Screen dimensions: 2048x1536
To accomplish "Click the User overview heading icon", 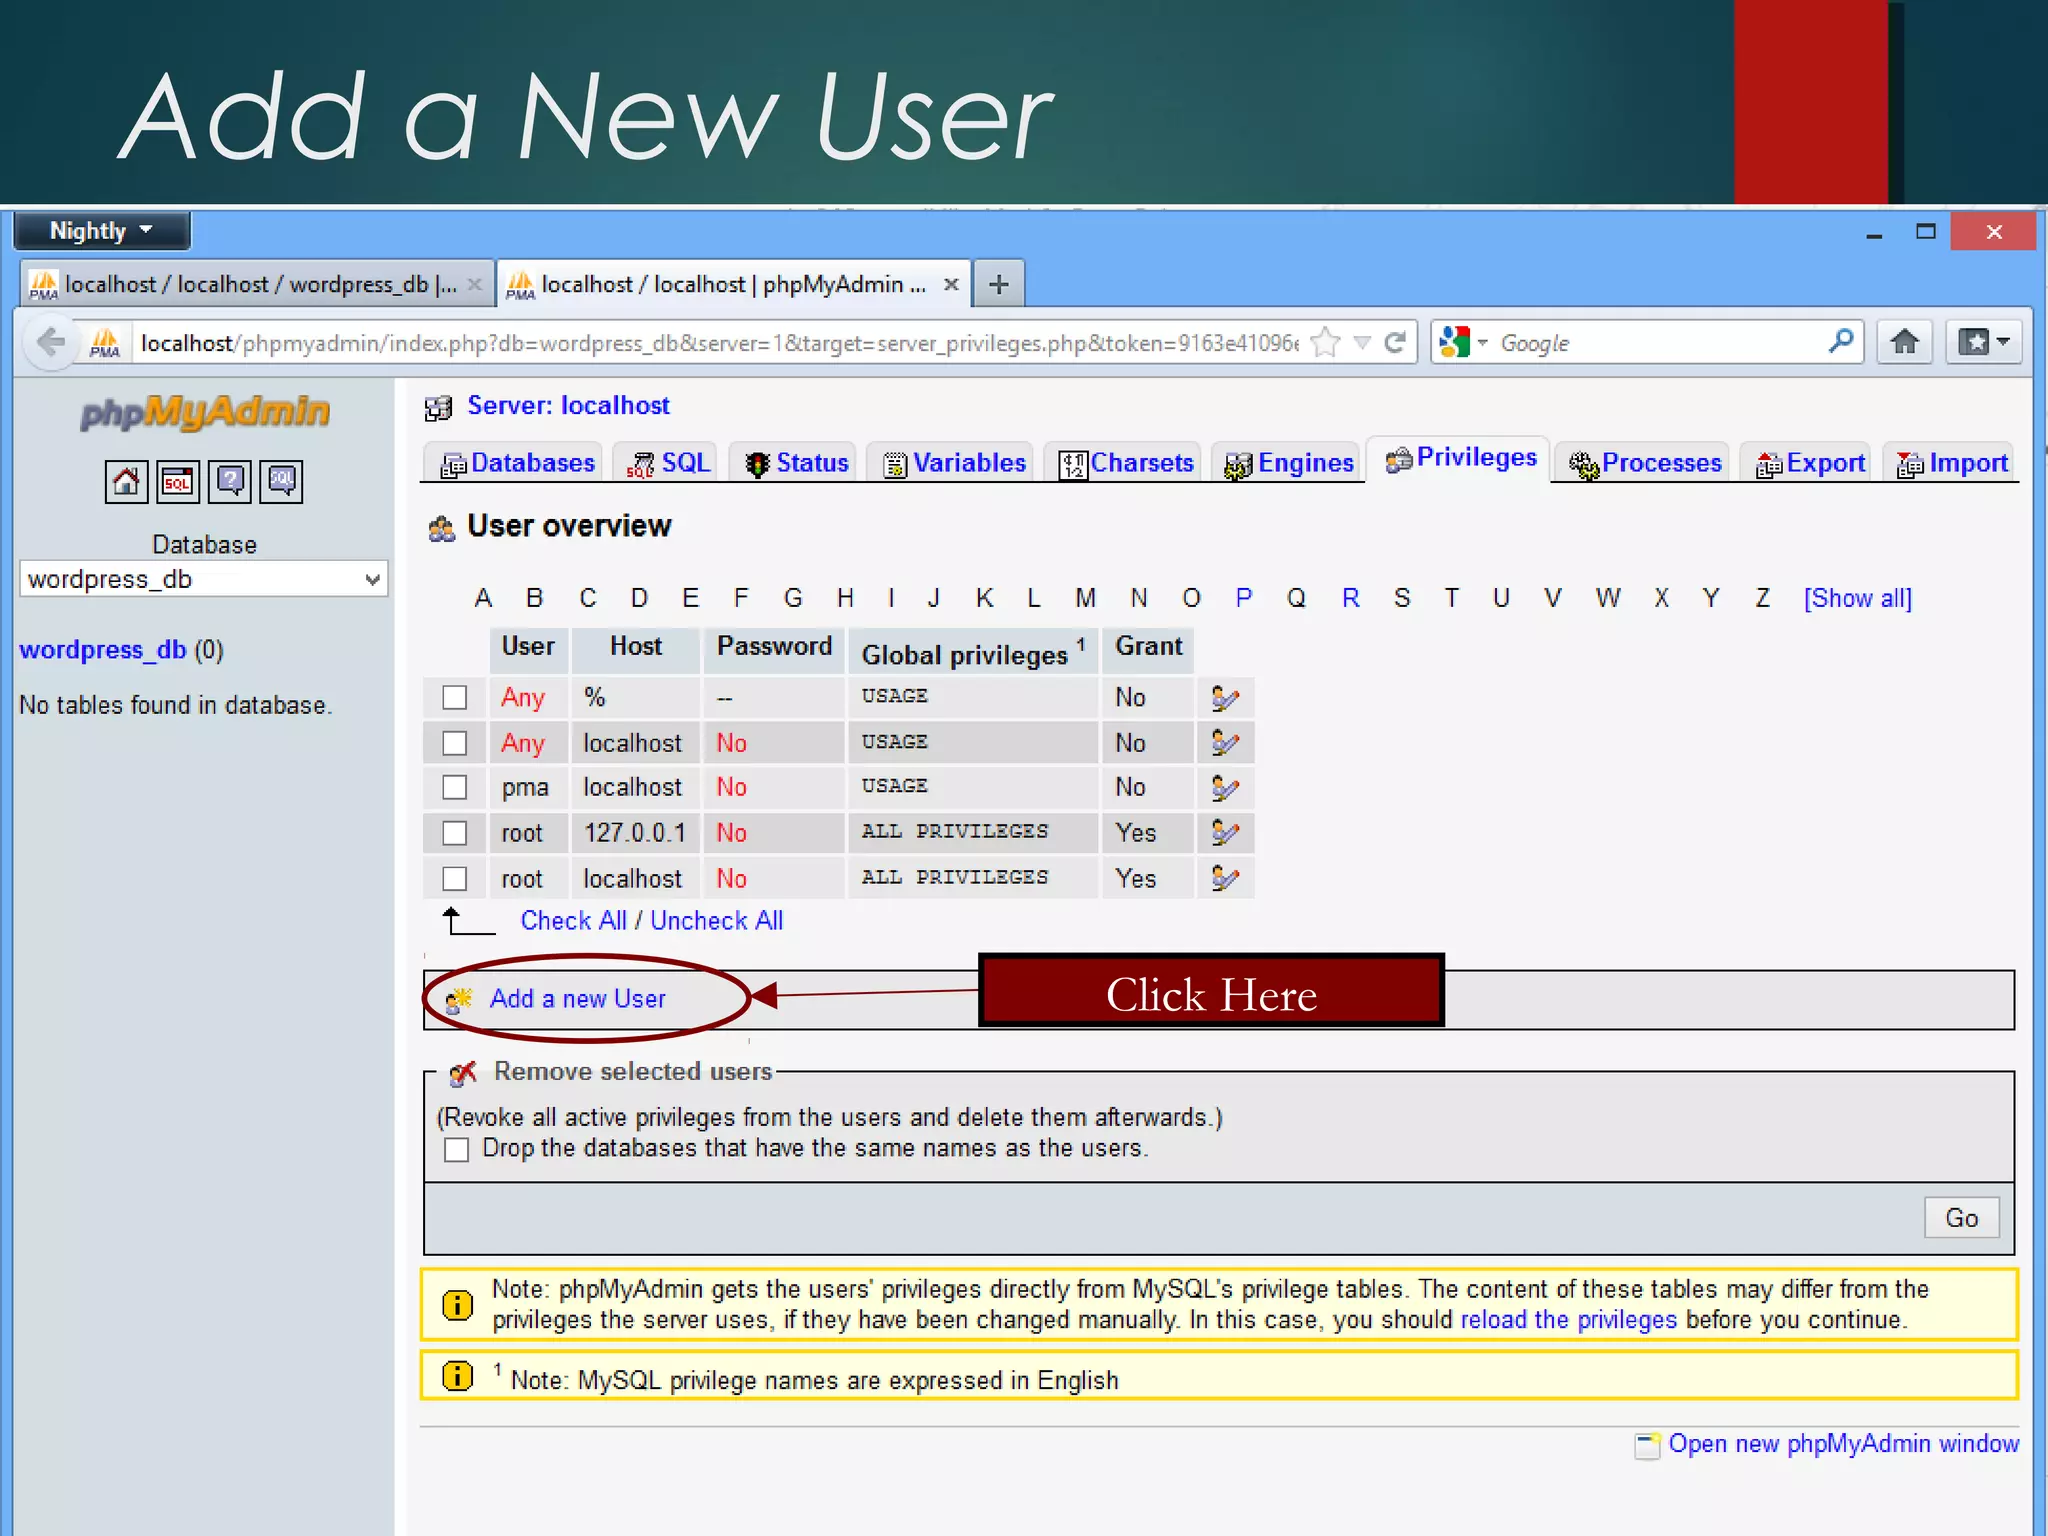I will 441,528.
